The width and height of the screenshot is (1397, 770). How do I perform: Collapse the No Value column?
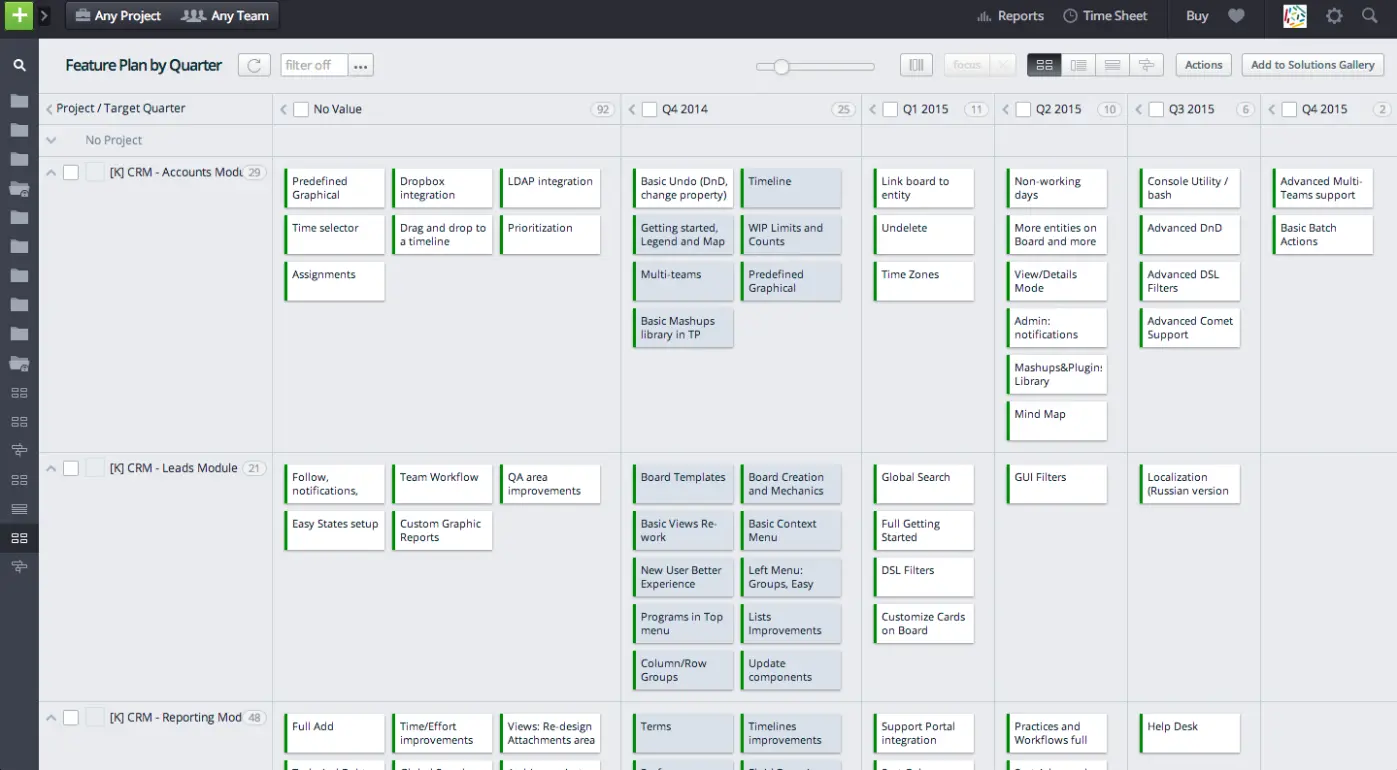283,110
